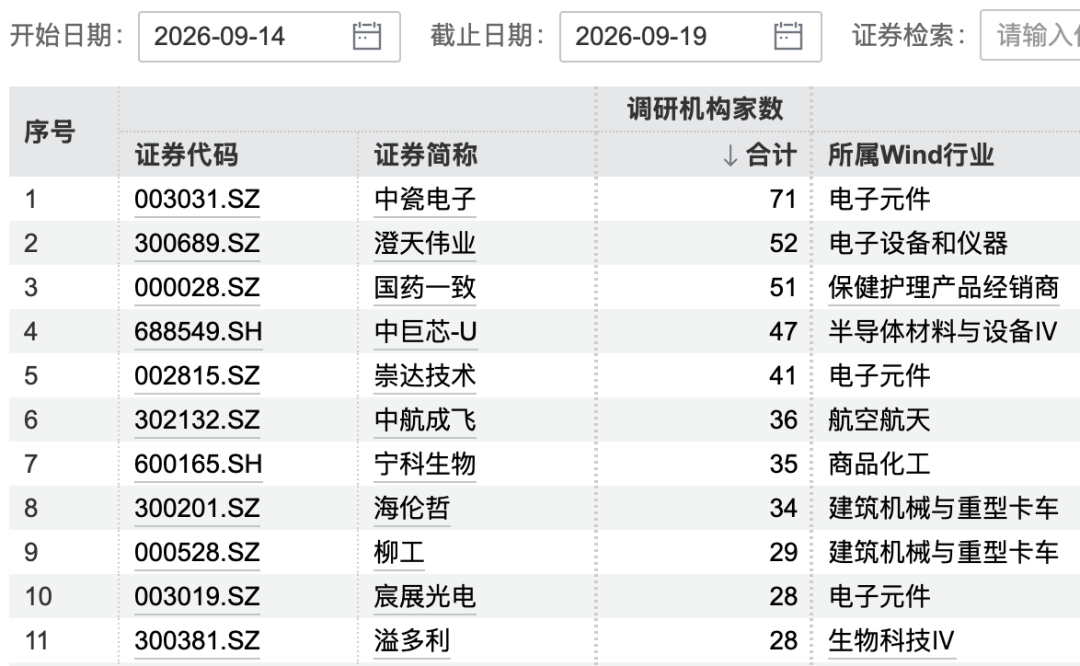Open the 柳工 security link
Screen dimensions: 1080x666
(399, 552)
